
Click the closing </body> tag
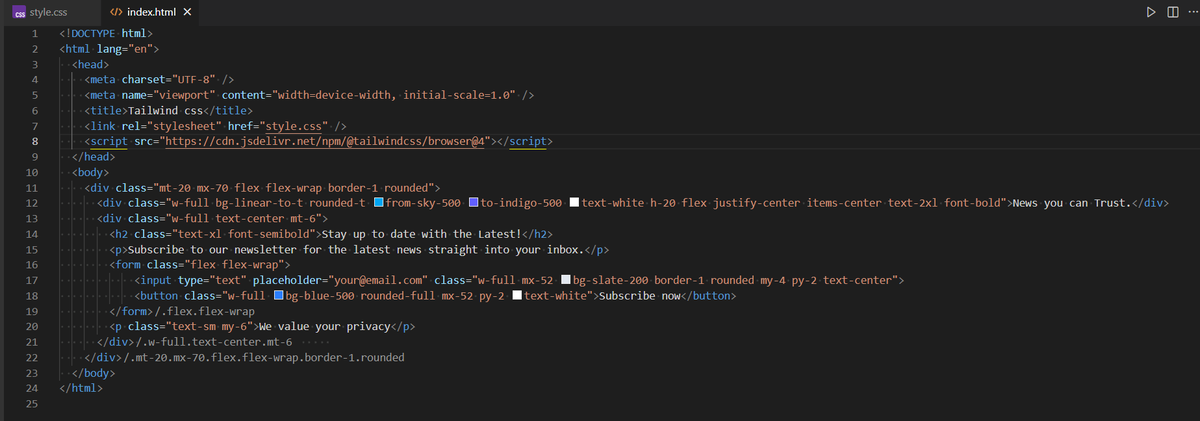[94, 374]
